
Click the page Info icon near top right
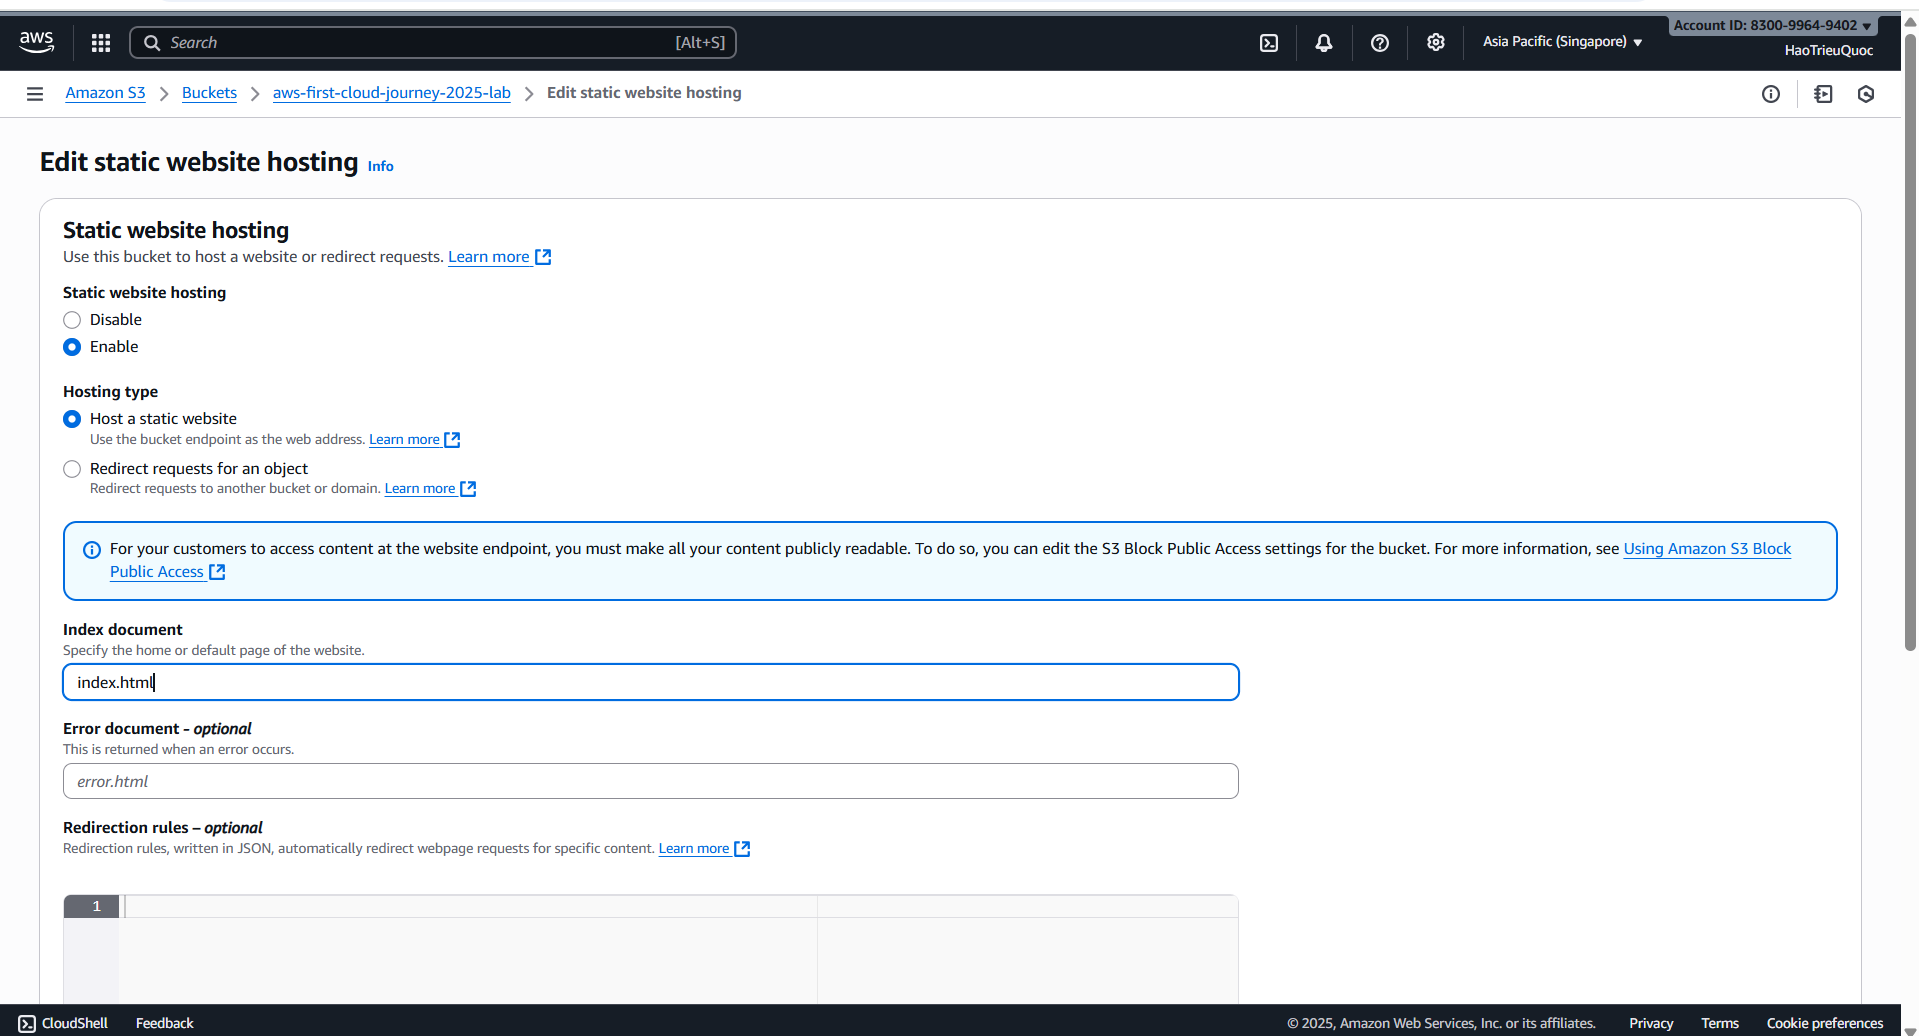pos(1771,93)
